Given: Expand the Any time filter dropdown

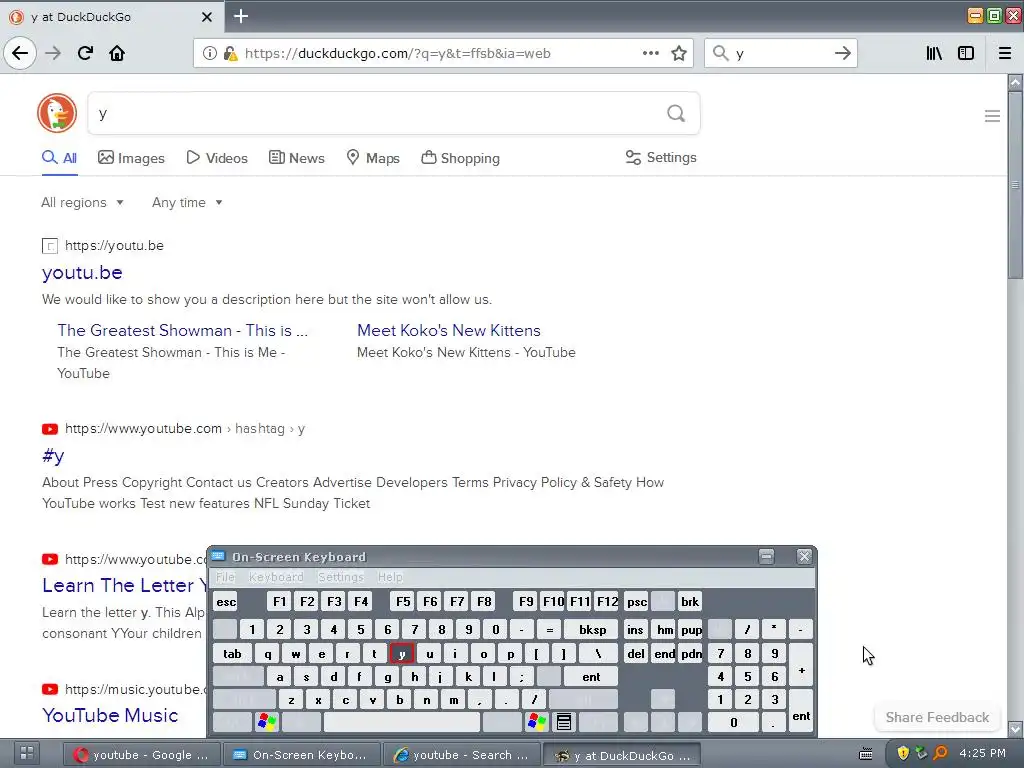Looking at the screenshot, I should pos(187,202).
